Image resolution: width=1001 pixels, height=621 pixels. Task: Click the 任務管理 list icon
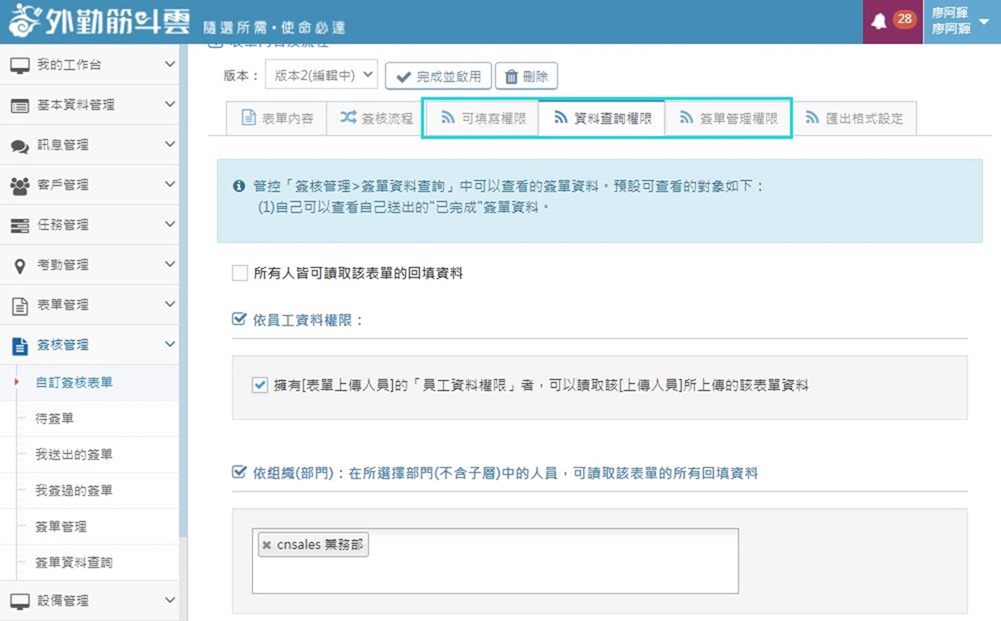coord(20,225)
